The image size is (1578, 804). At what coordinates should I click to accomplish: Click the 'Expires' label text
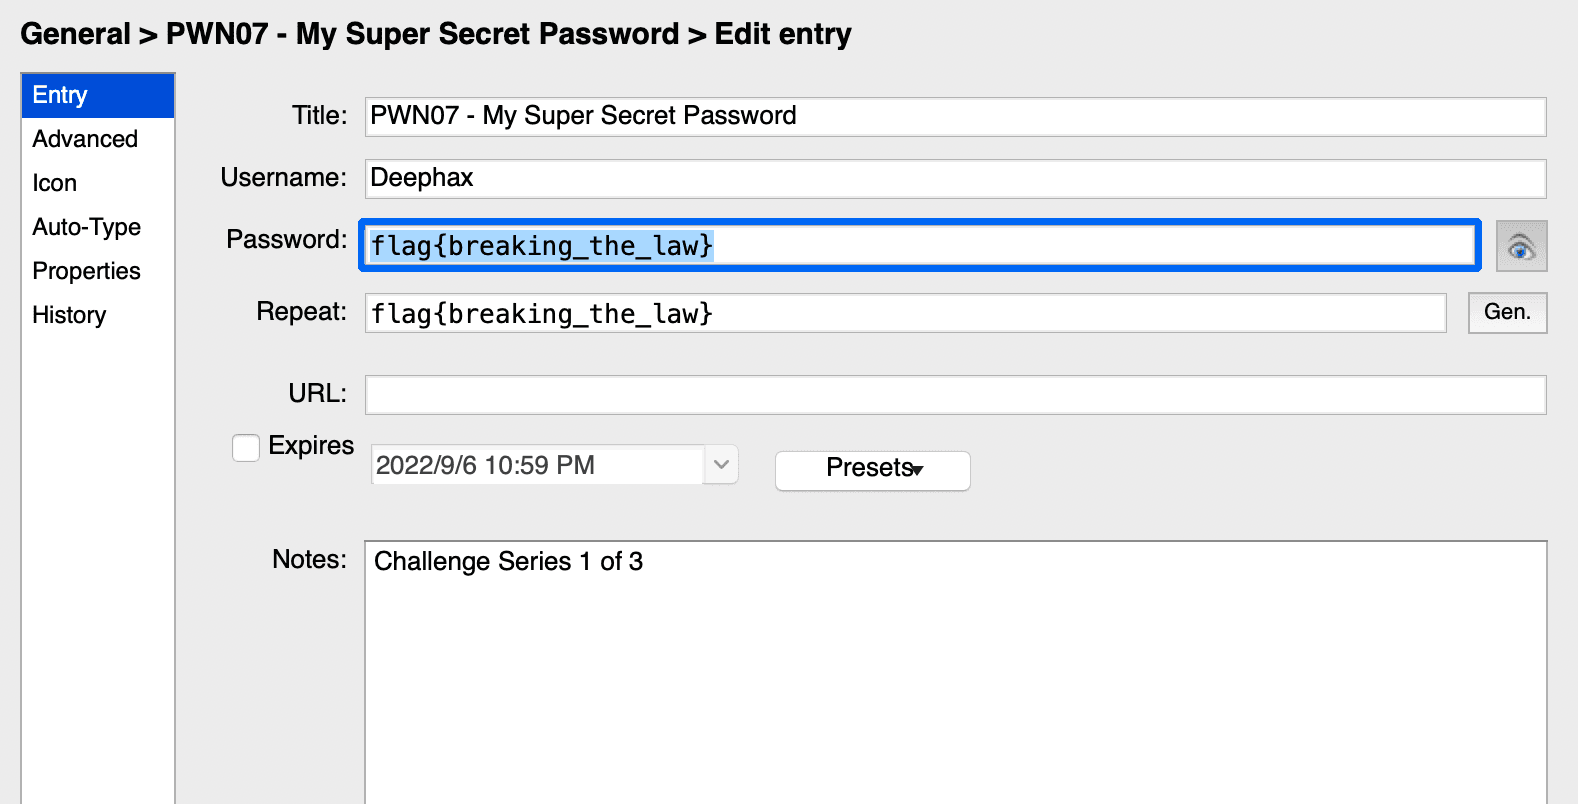(x=311, y=446)
